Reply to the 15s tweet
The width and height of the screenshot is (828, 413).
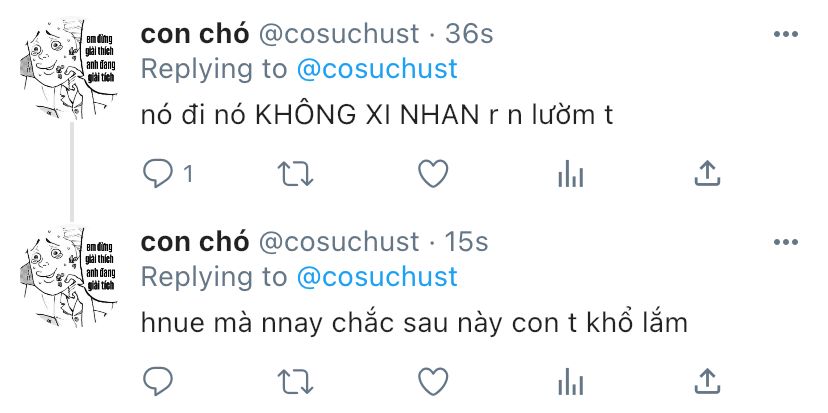coord(158,381)
